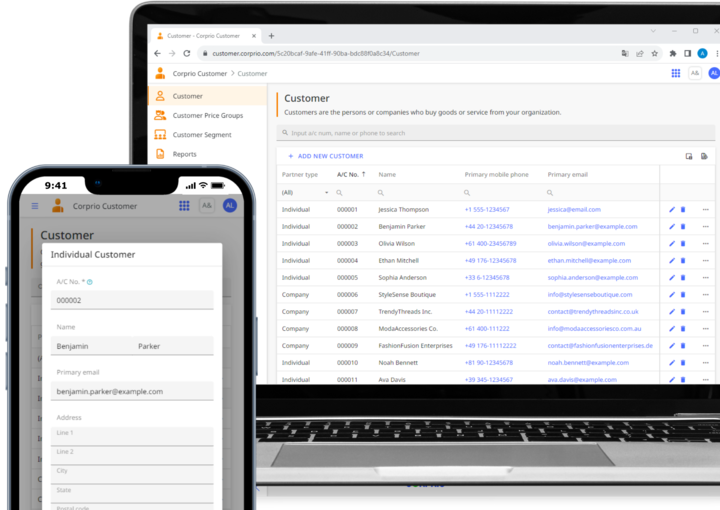Open the Partner type (All) filter dropdown
This screenshot has height=510, width=720.
(x=305, y=193)
